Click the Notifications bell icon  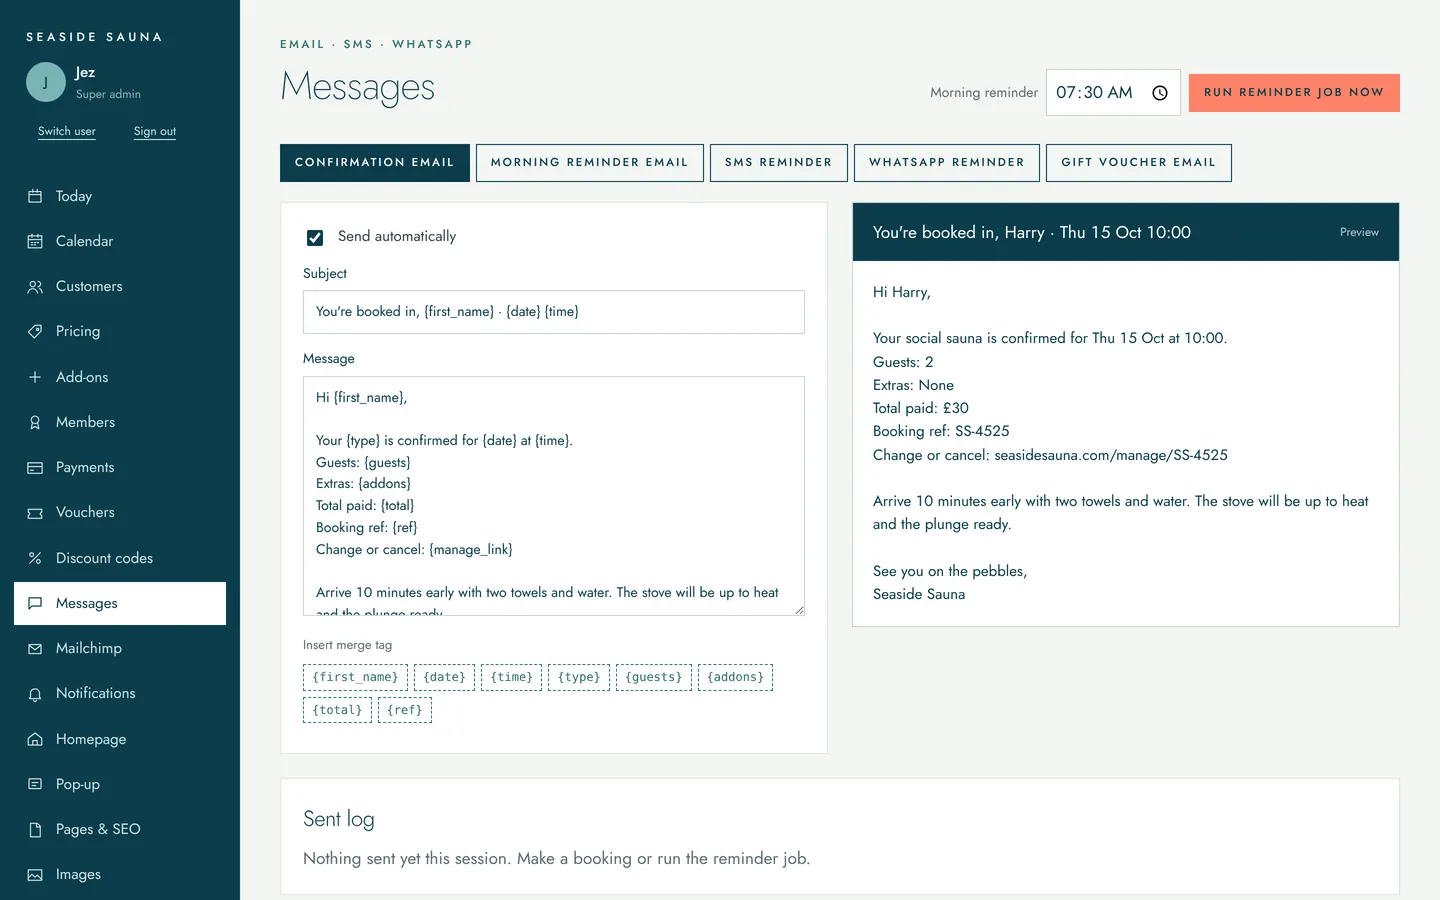coord(35,693)
